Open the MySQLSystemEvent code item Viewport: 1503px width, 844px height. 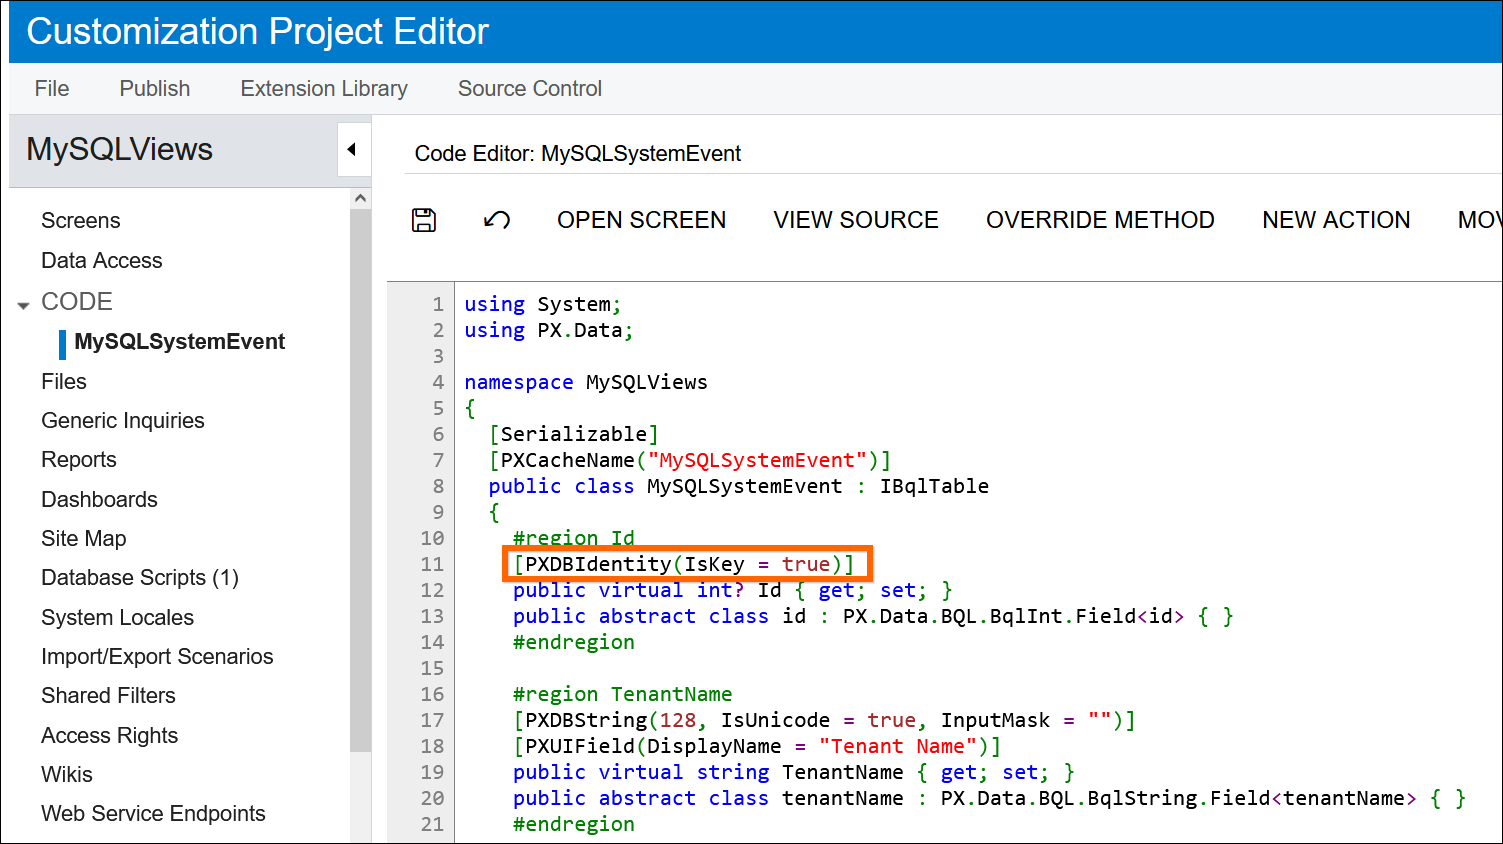(180, 341)
